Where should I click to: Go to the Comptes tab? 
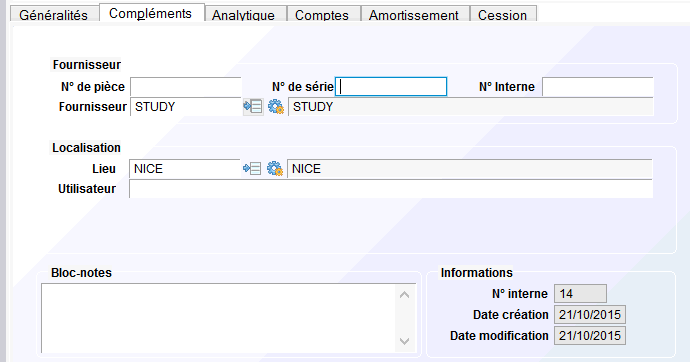pos(322,15)
